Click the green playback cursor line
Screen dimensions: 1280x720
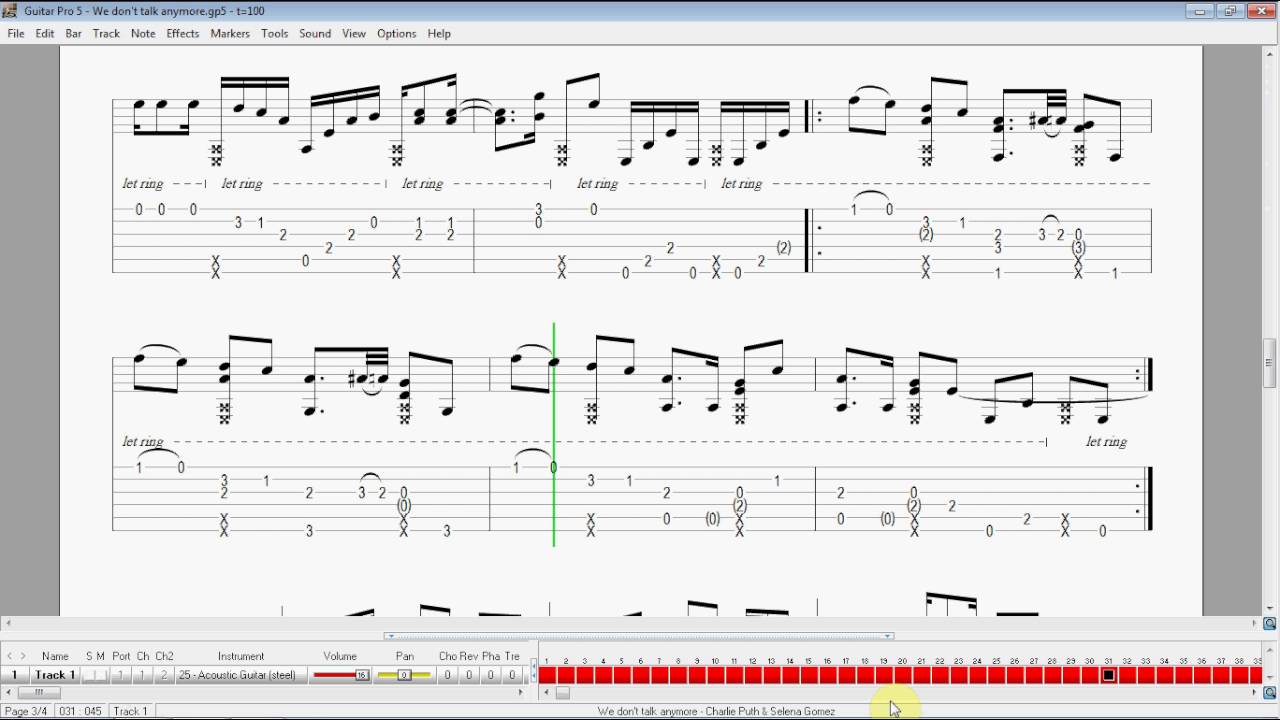coord(554,434)
